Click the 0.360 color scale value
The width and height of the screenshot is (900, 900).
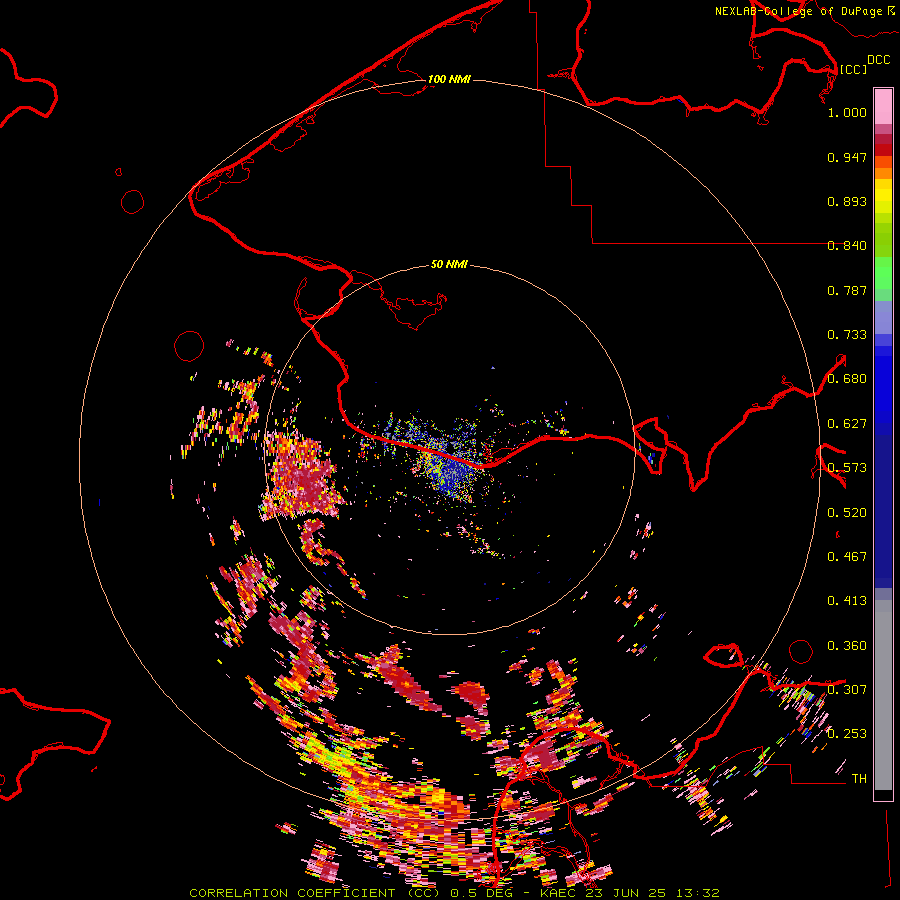pyautogui.click(x=847, y=646)
